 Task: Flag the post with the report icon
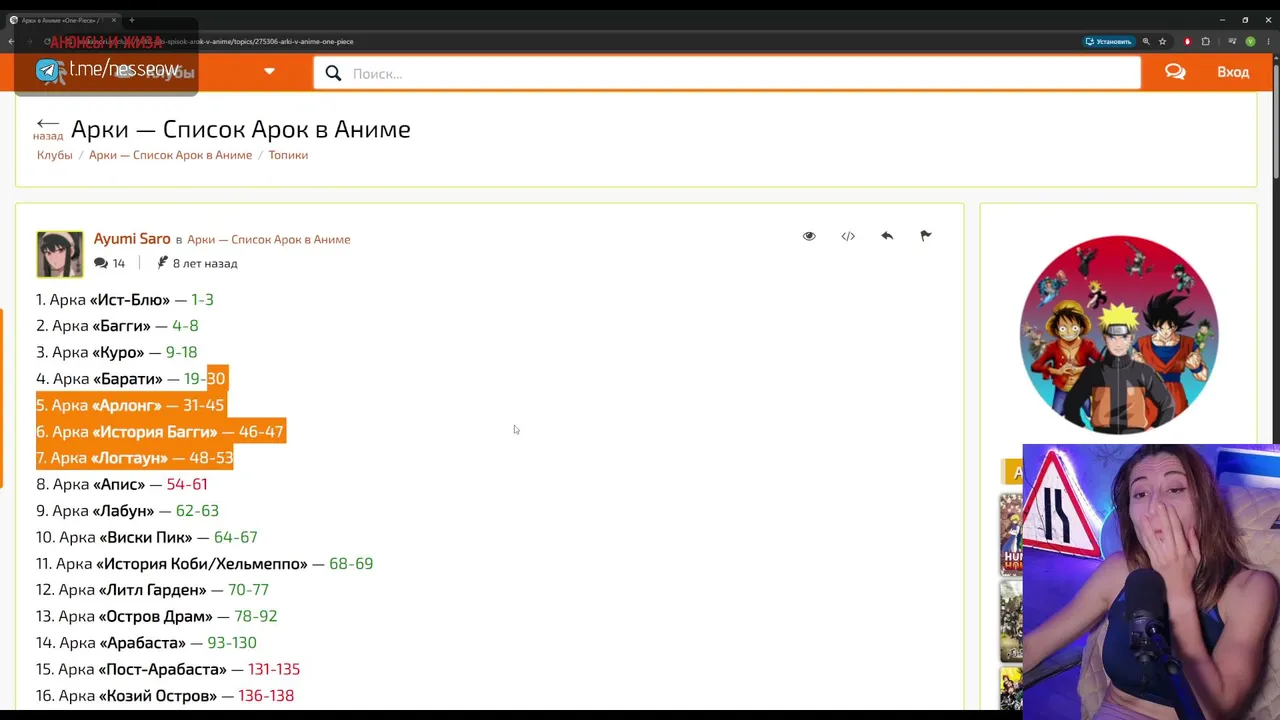pyautogui.click(x=925, y=236)
